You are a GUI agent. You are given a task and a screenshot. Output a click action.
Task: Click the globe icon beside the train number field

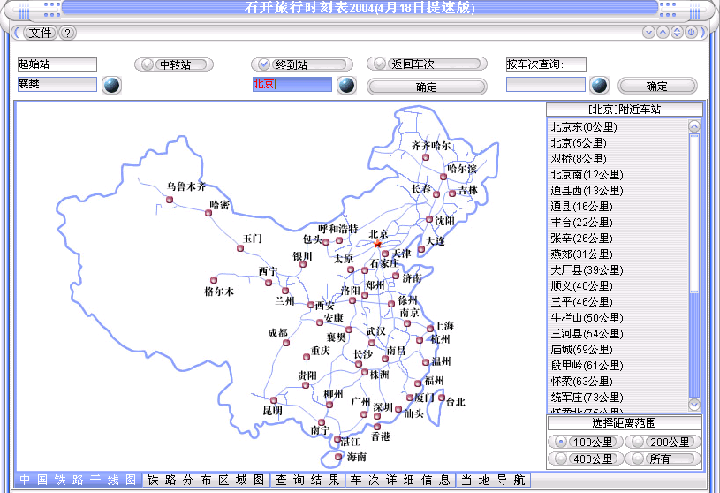point(599,85)
